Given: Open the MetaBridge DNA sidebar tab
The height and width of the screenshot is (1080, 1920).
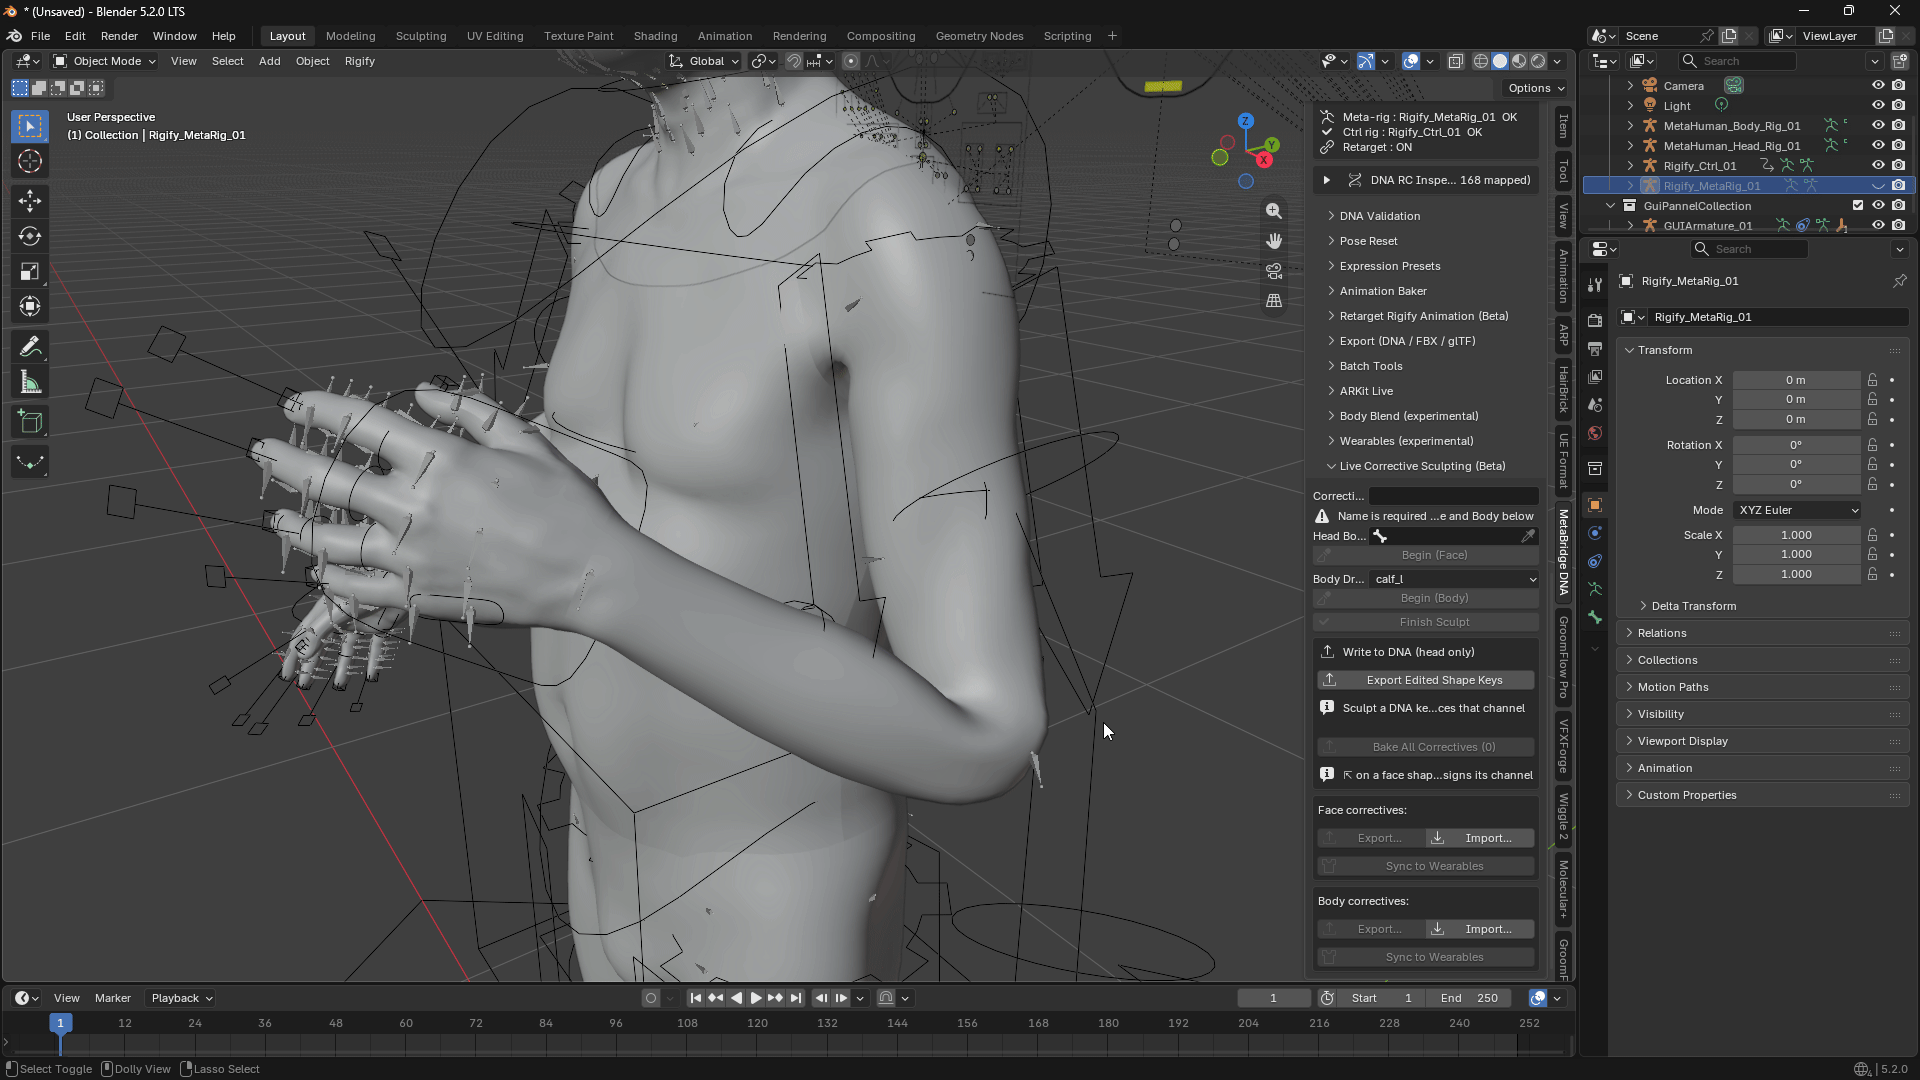Looking at the screenshot, I should click(1563, 552).
